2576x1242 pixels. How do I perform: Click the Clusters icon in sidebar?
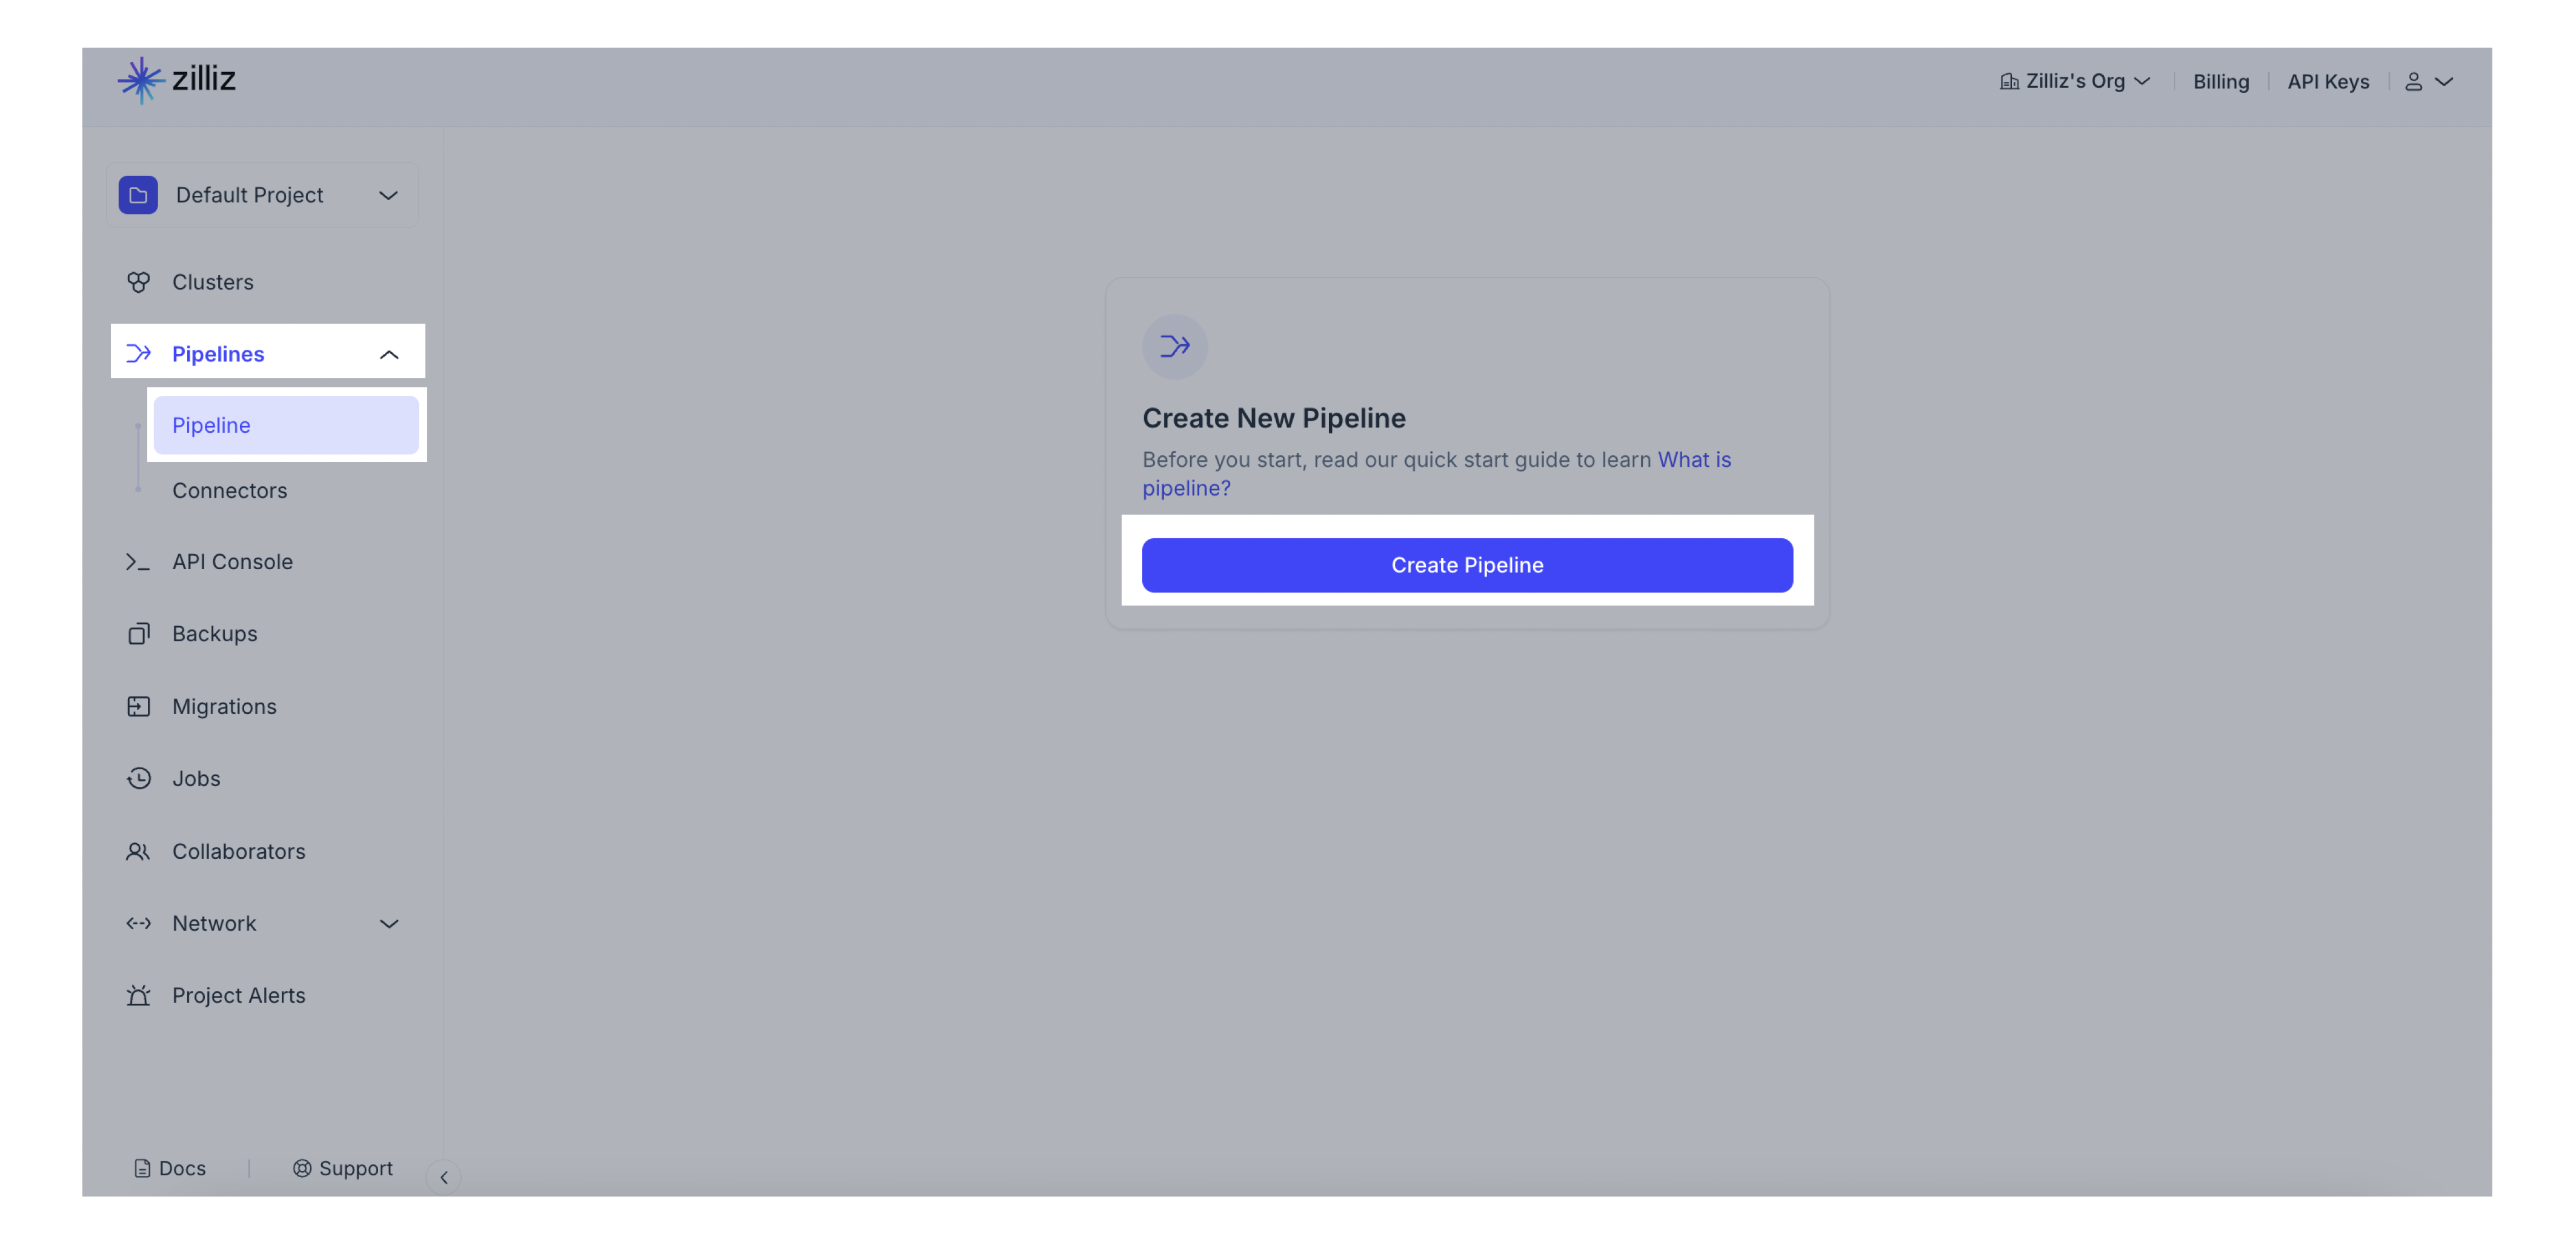click(x=138, y=279)
